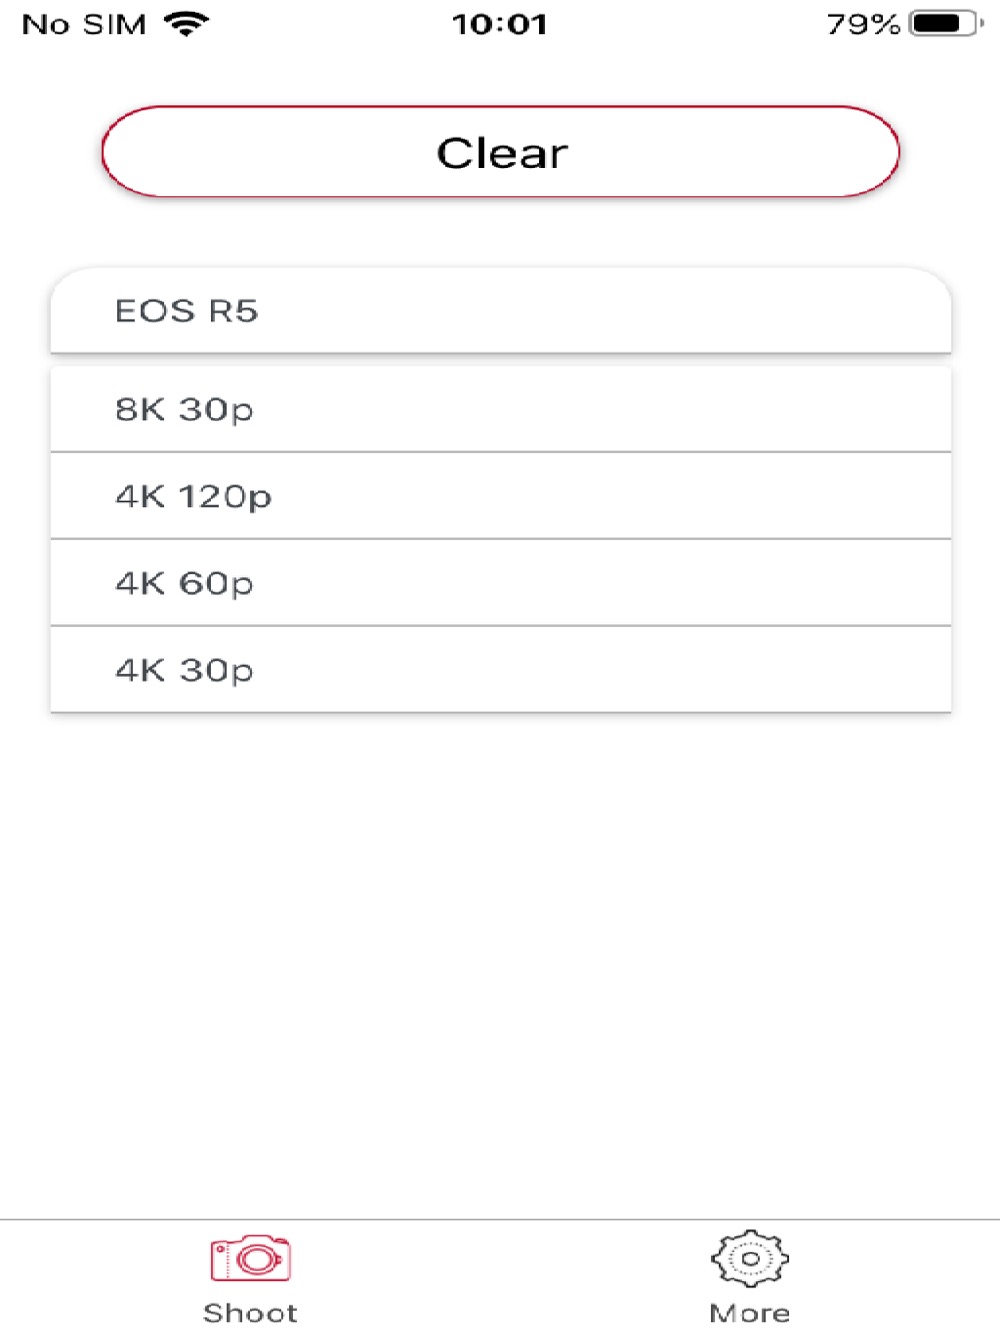Tap the 79% battery percentage text

click(x=864, y=24)
